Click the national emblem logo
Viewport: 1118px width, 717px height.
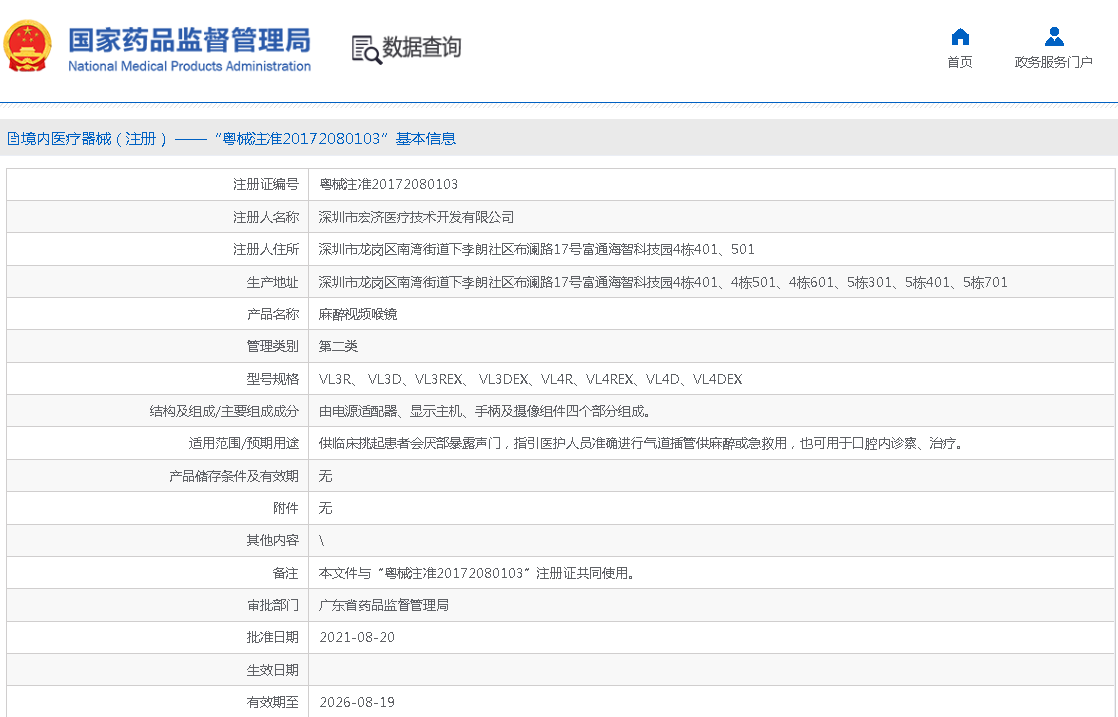pos(27,46)
